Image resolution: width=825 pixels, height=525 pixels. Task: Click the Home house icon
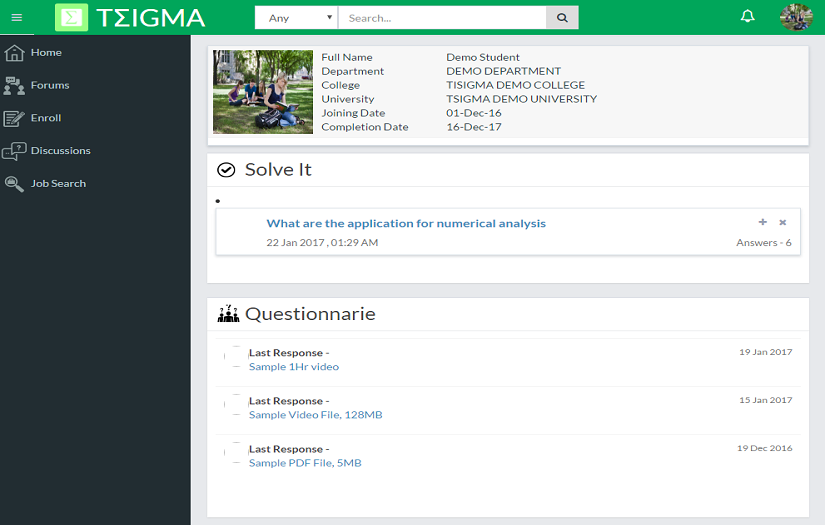(14, 53)
